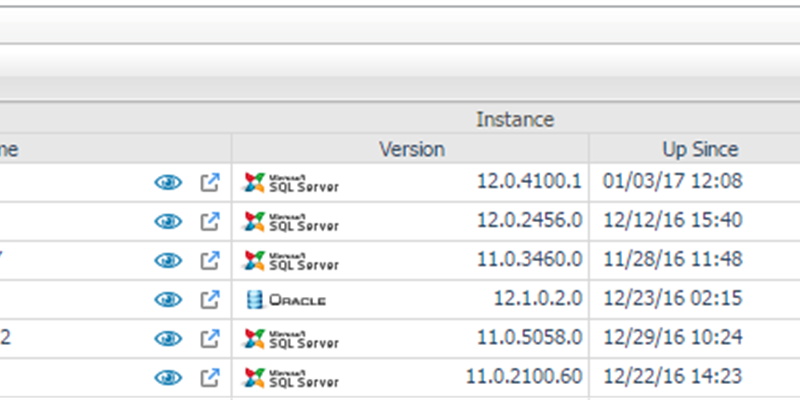
Task: Click Up Since value 11/28/16 11:48
Action: 672,260
